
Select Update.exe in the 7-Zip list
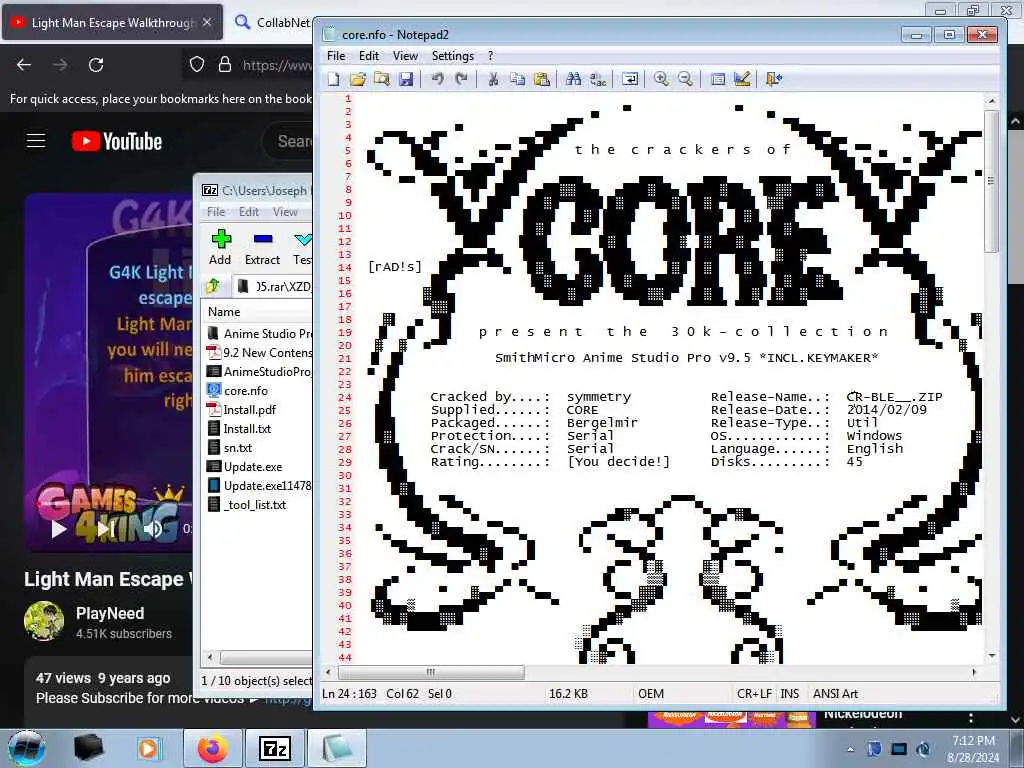point(253,466)
